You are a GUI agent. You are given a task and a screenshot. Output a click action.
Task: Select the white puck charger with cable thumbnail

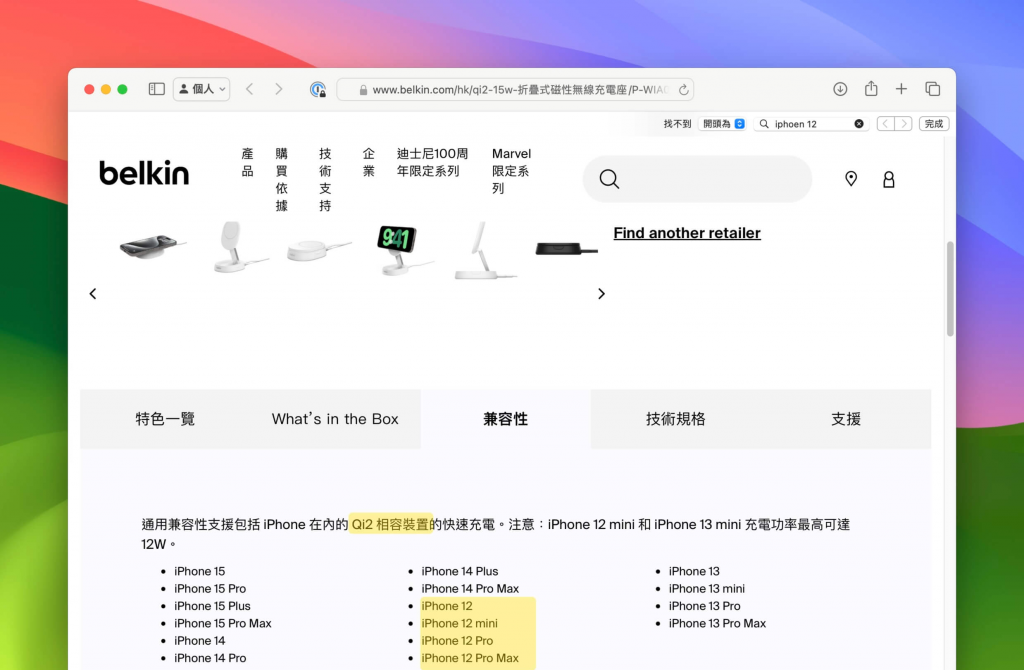point(319,250)
